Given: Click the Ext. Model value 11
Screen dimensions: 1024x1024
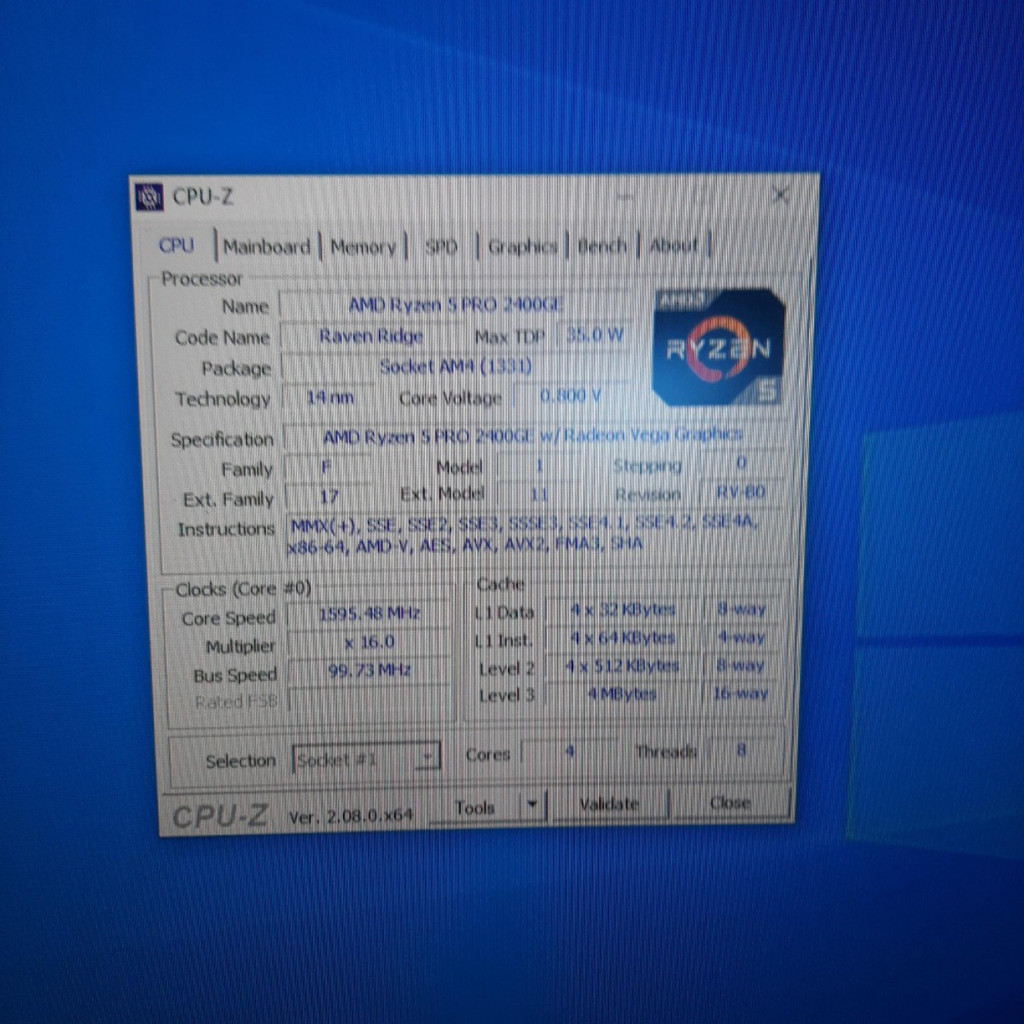Looking at the screenshot, I should pos(539,494).
